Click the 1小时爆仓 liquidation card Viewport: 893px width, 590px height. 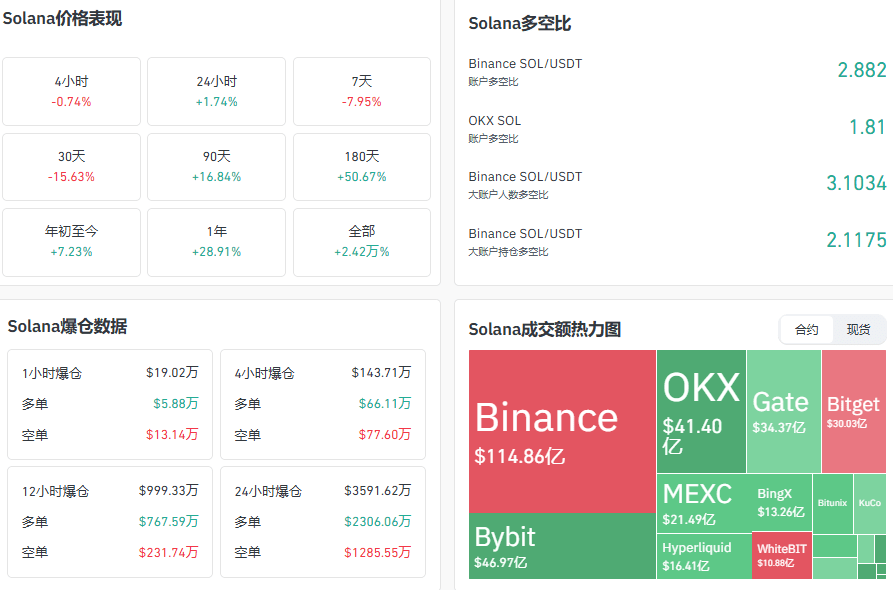110,404
